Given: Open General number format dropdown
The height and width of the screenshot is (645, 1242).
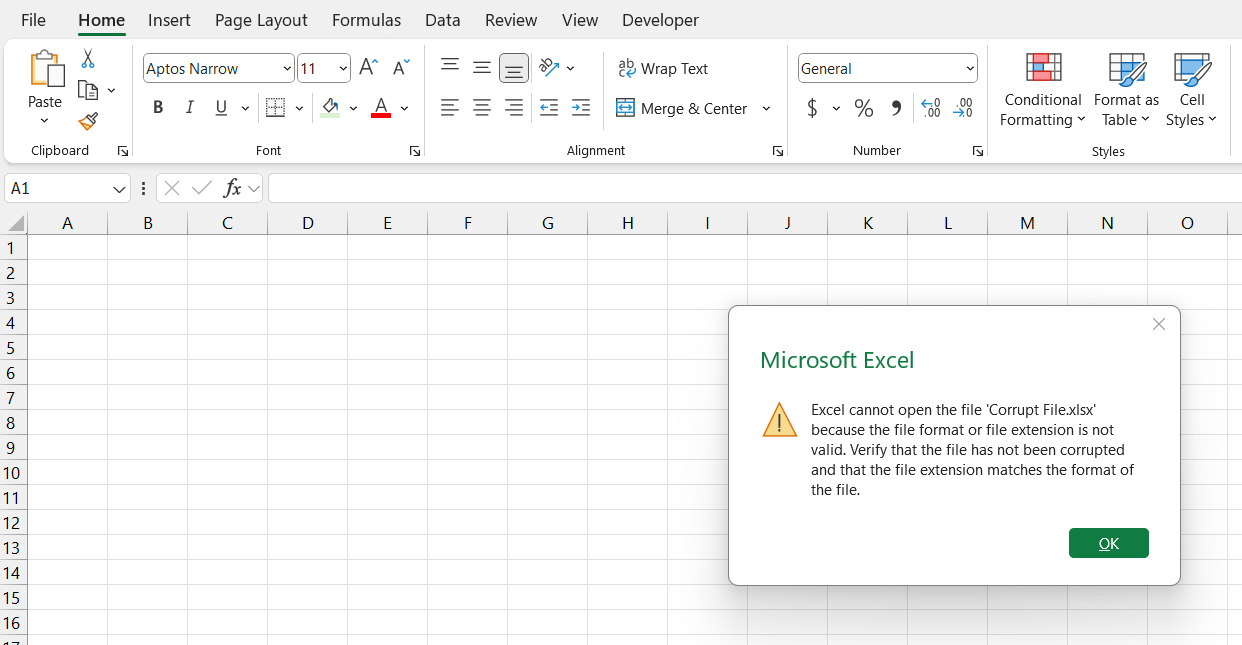Looking at the screenshot, I should (x=970, y=68).
